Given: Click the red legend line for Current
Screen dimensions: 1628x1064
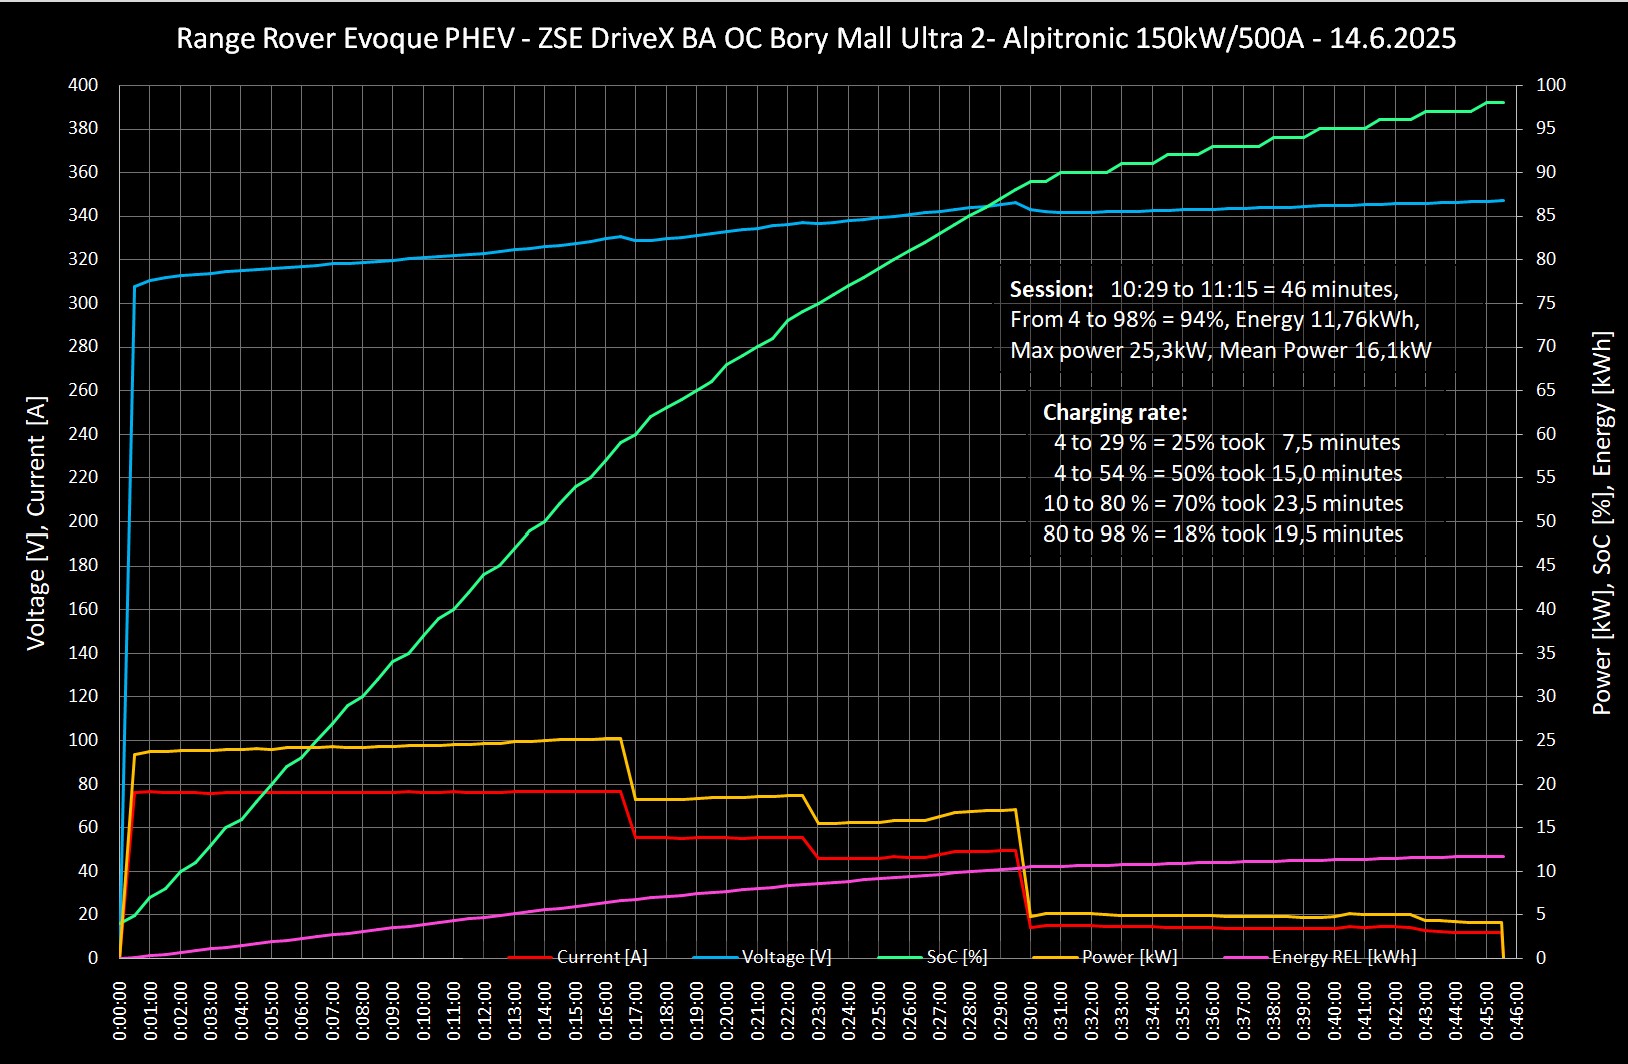Looking at the screenshot, I should tap(531, 958).
